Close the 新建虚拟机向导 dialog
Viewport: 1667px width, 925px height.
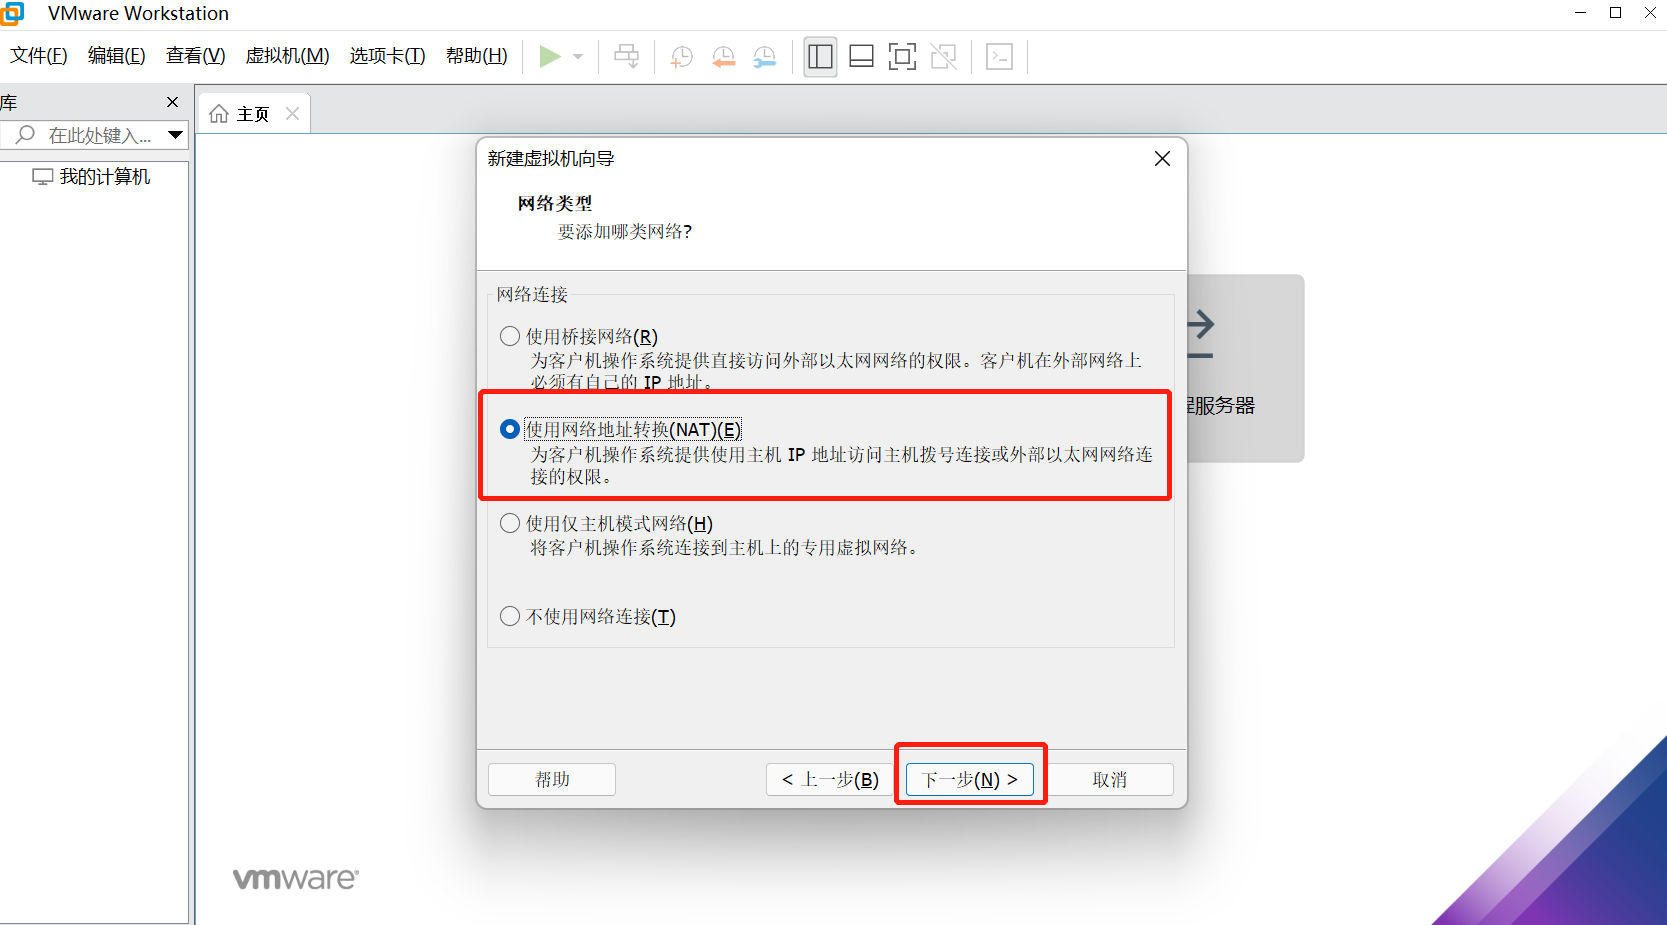1162,159
